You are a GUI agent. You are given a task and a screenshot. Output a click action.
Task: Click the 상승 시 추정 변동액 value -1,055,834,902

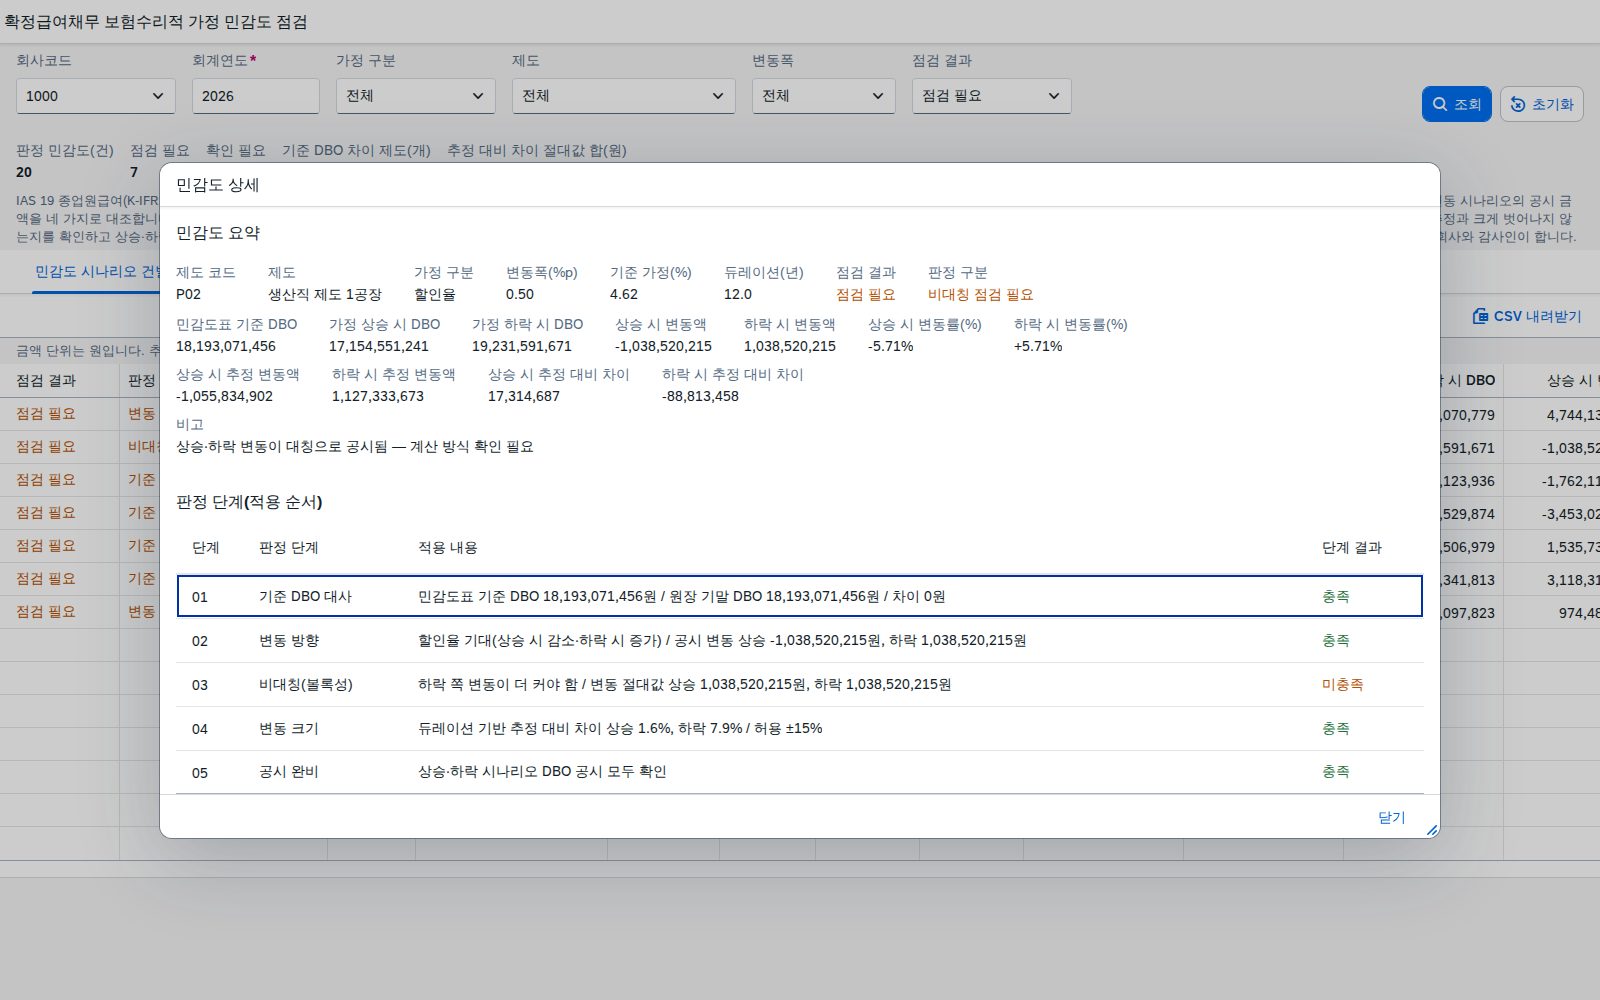tap(225, 396)
